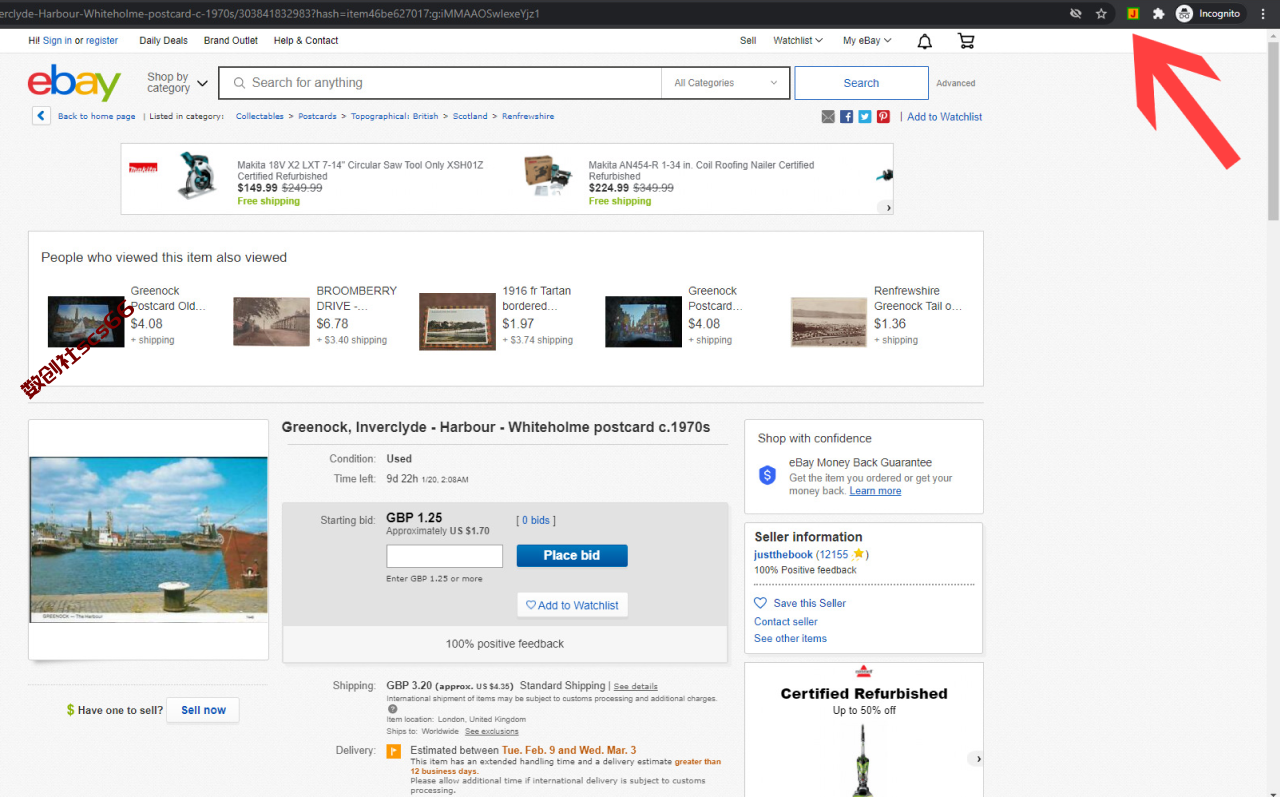Open the green J browser extension
1280x800 pixels.
pyautogui.click(x=1133, y=14)
